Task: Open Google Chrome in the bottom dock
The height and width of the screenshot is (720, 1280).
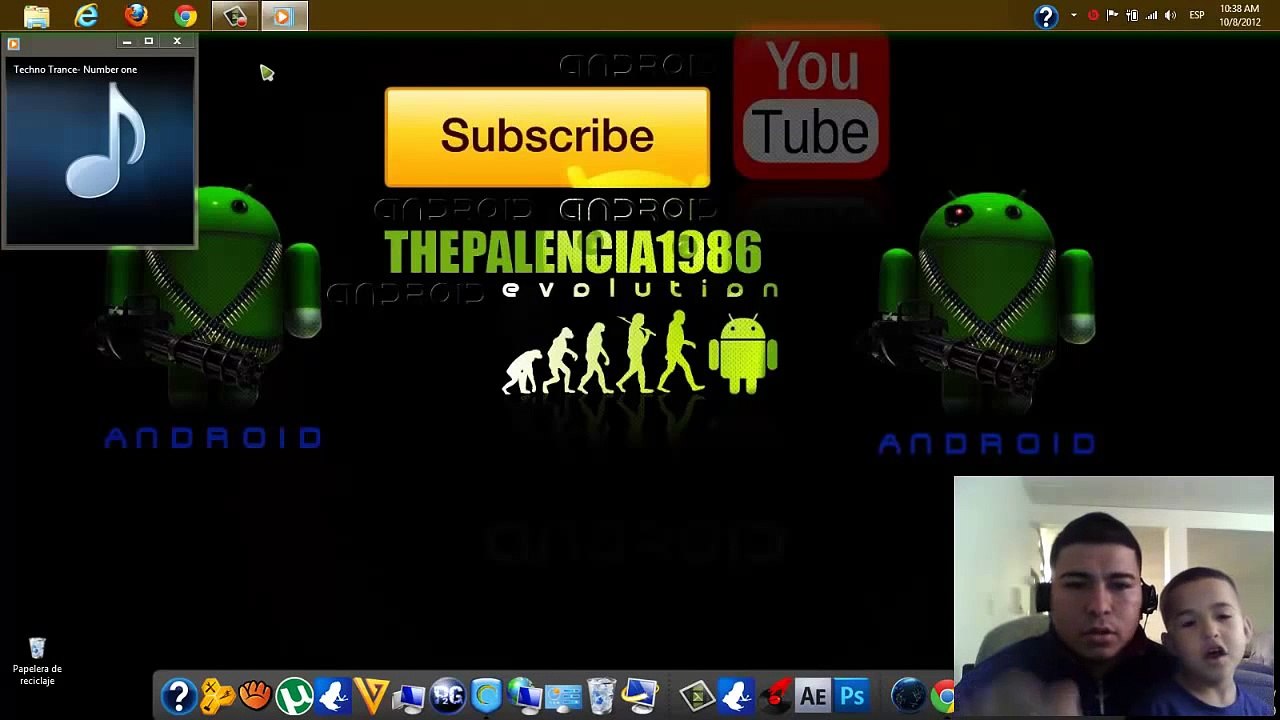Action: tap(943, 696)
